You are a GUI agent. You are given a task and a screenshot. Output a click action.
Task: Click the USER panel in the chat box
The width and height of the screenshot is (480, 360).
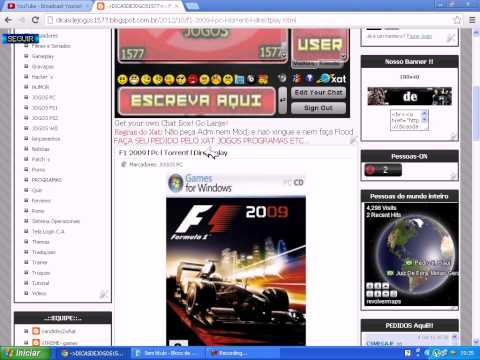(x=320, y=45)
